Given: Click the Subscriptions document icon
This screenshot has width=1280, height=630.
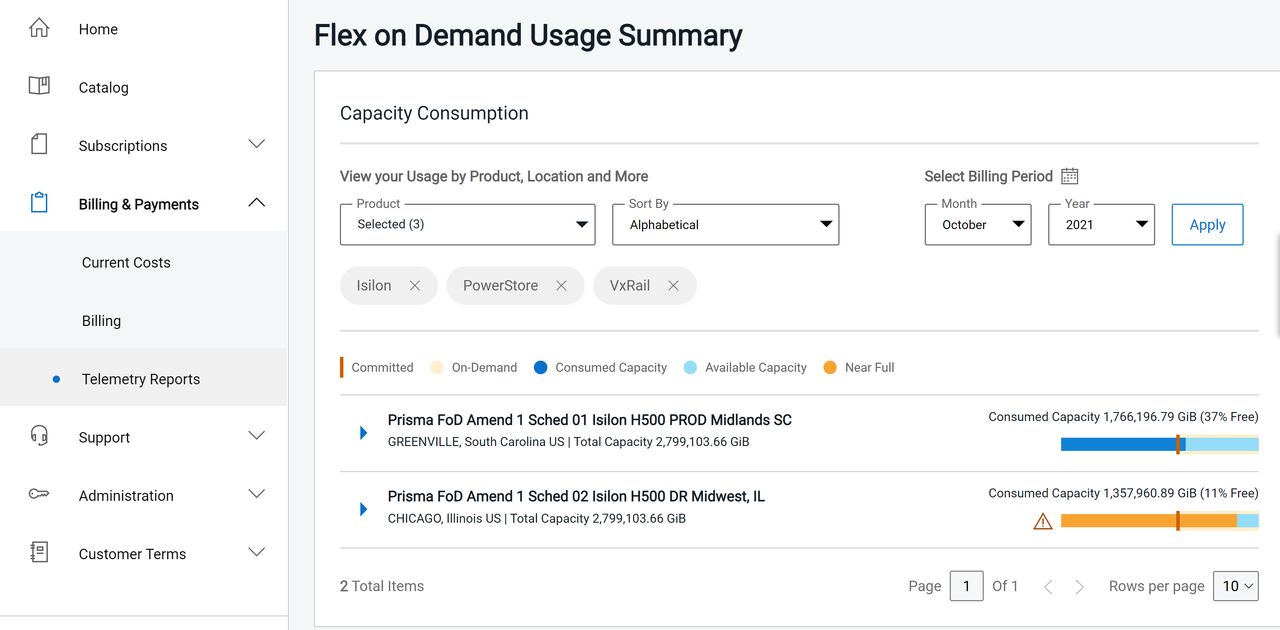Looking at the screenshot, I should point(39,144).
